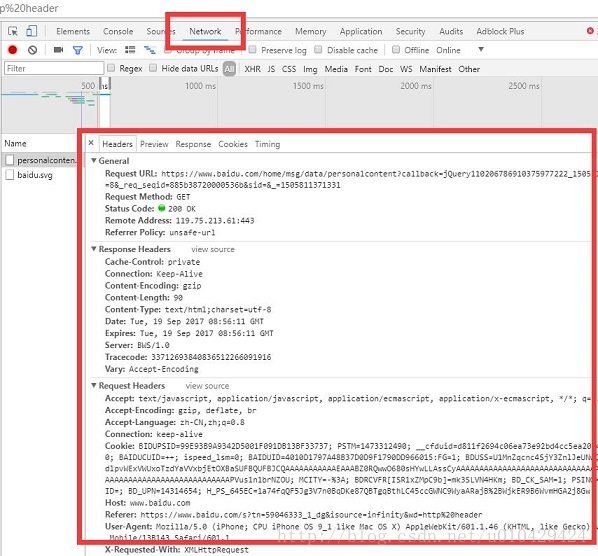Filter requests by XHR

[252, 69]
